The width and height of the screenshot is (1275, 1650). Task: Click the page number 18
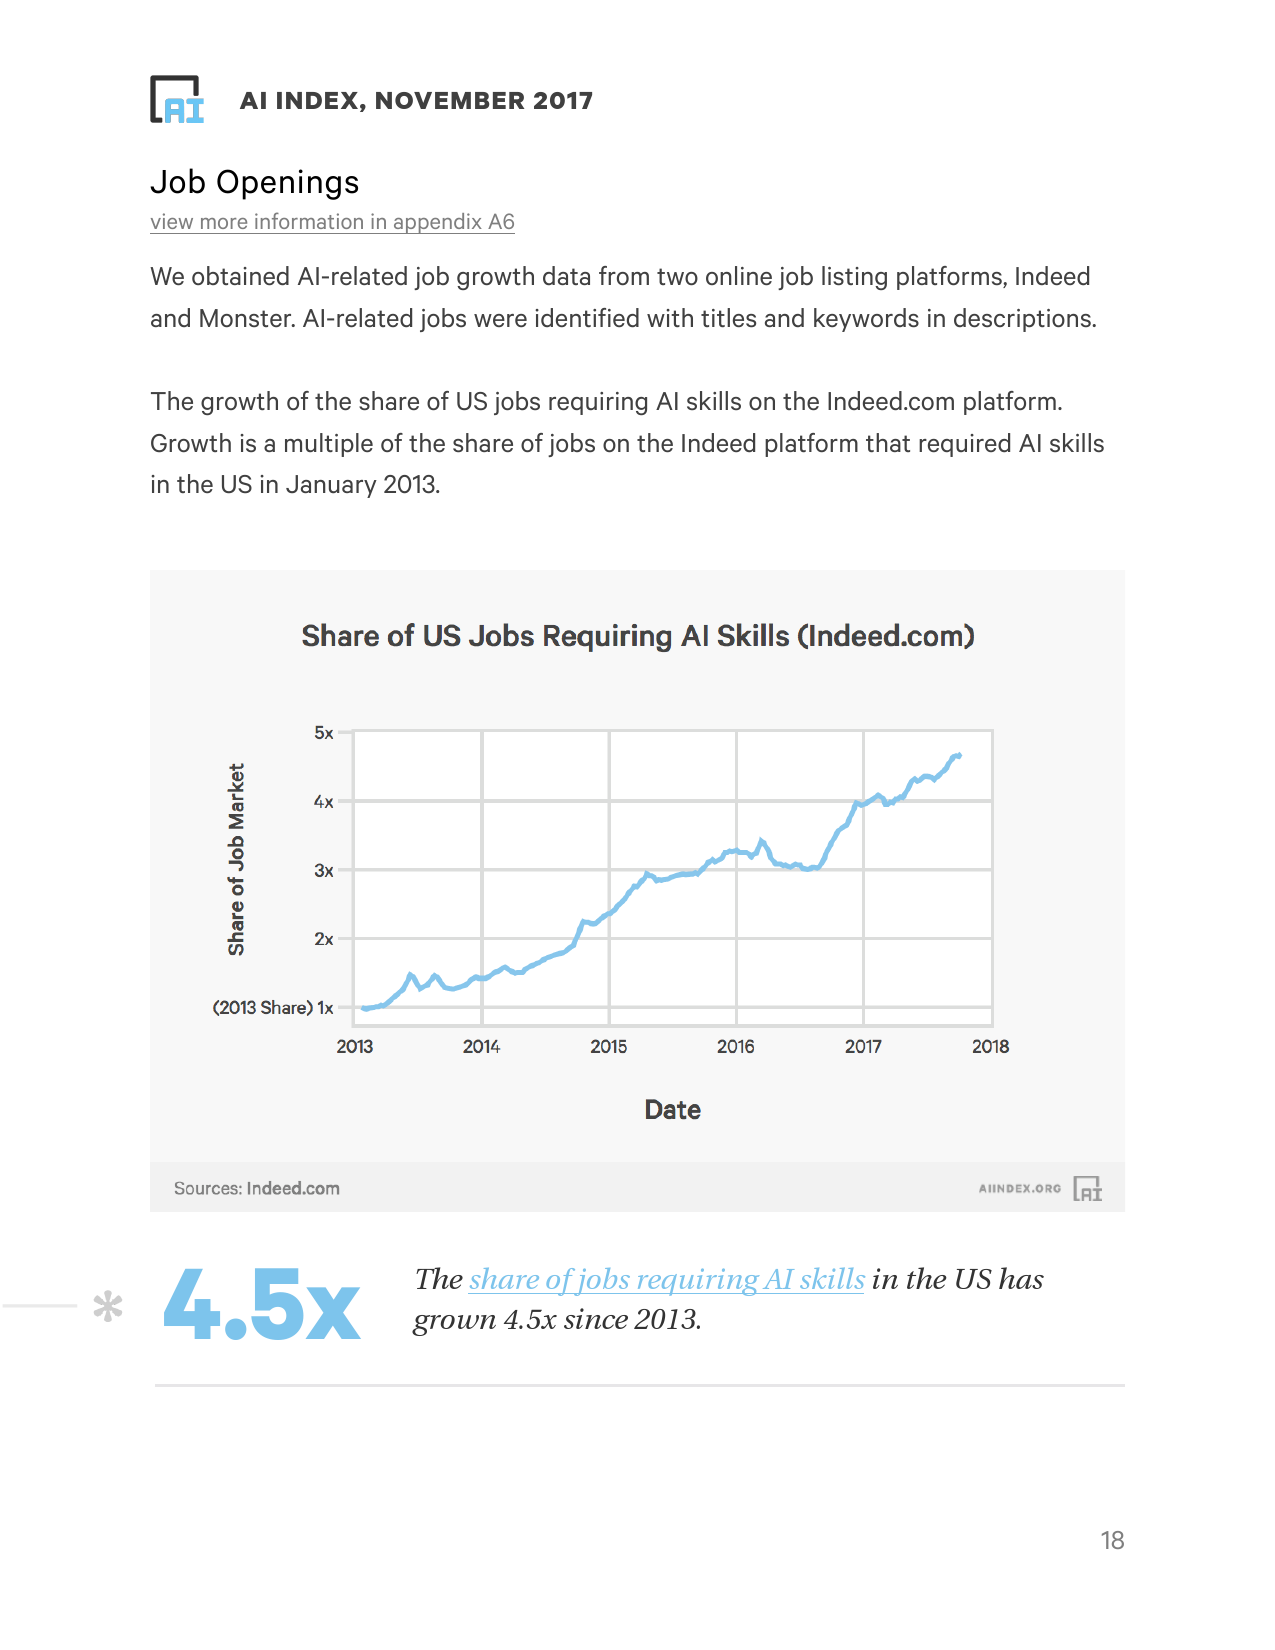[1112, 1540]
